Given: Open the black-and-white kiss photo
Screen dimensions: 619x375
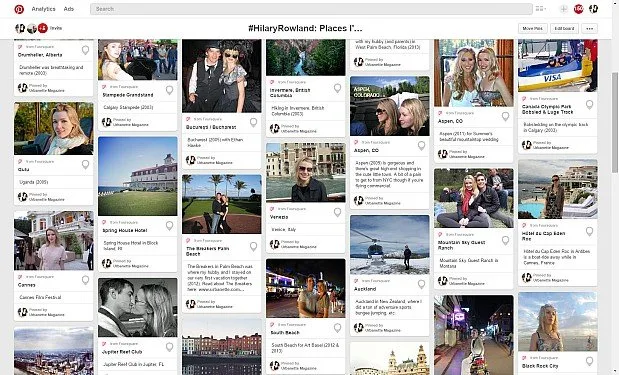Looking at the screenshot, I should pyautogui.click(x=138, y=308).
